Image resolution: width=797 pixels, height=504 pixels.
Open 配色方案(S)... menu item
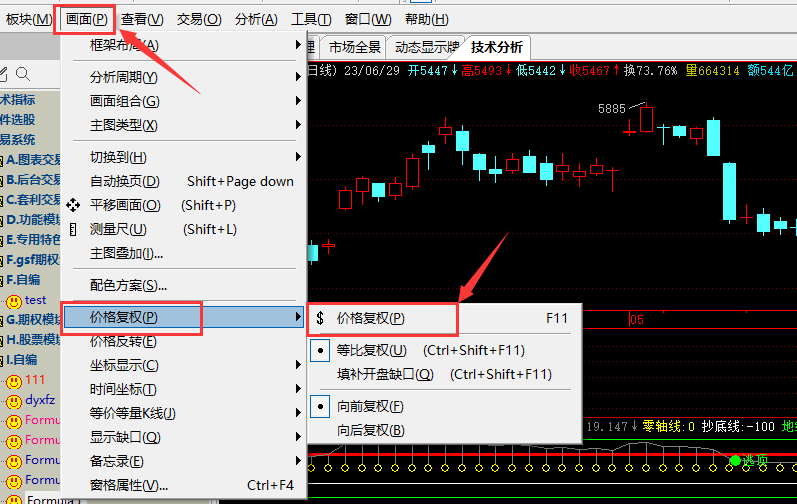click(x=184, y=285)
